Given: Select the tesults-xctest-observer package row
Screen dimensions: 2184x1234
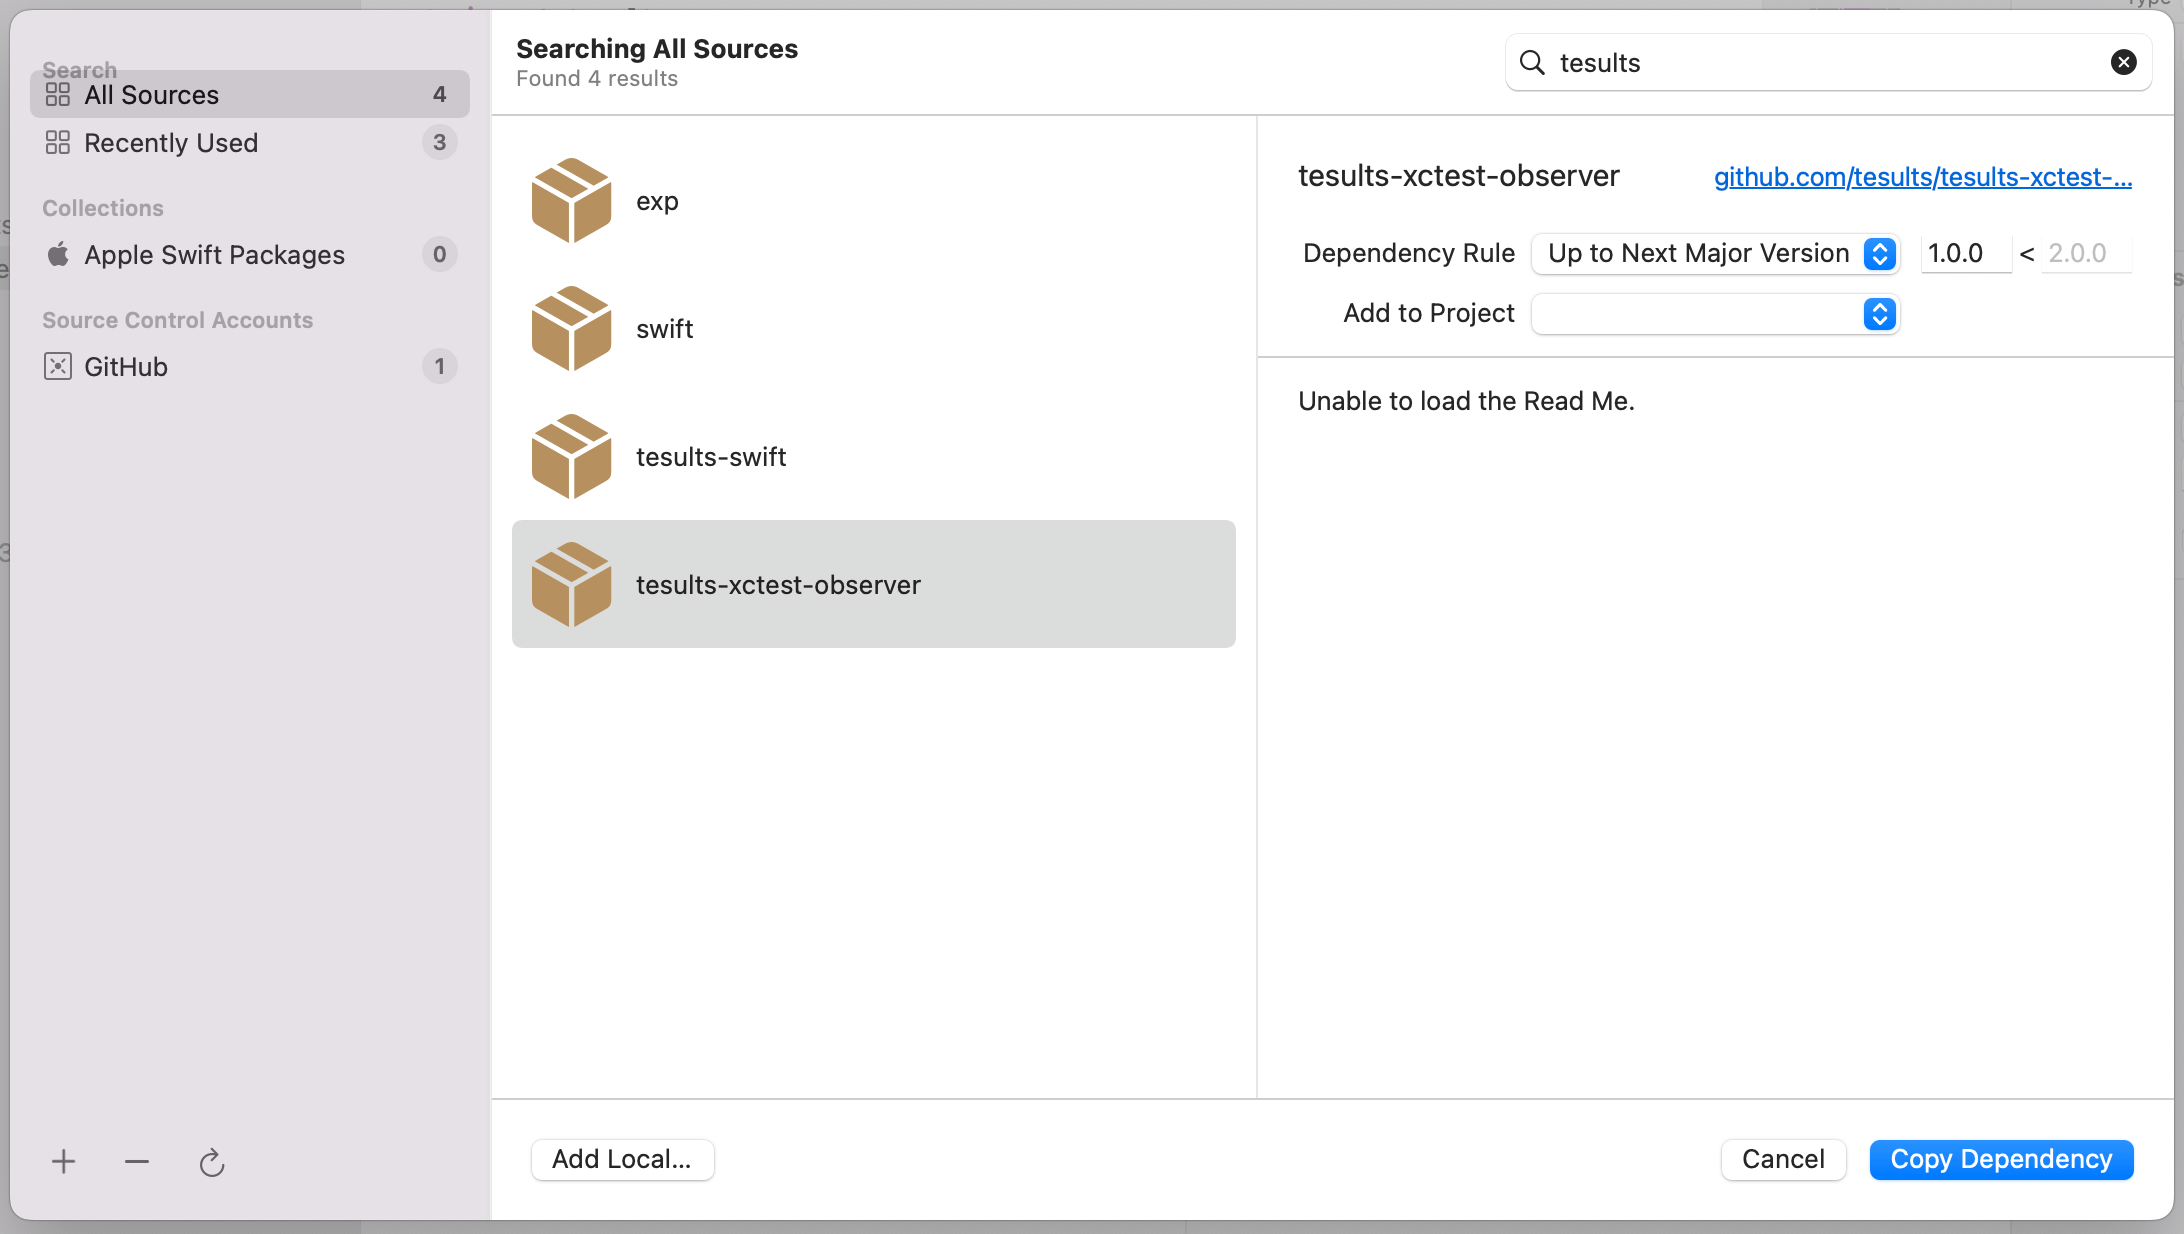Looking at the screenshot, I should [x=873, y=584].
